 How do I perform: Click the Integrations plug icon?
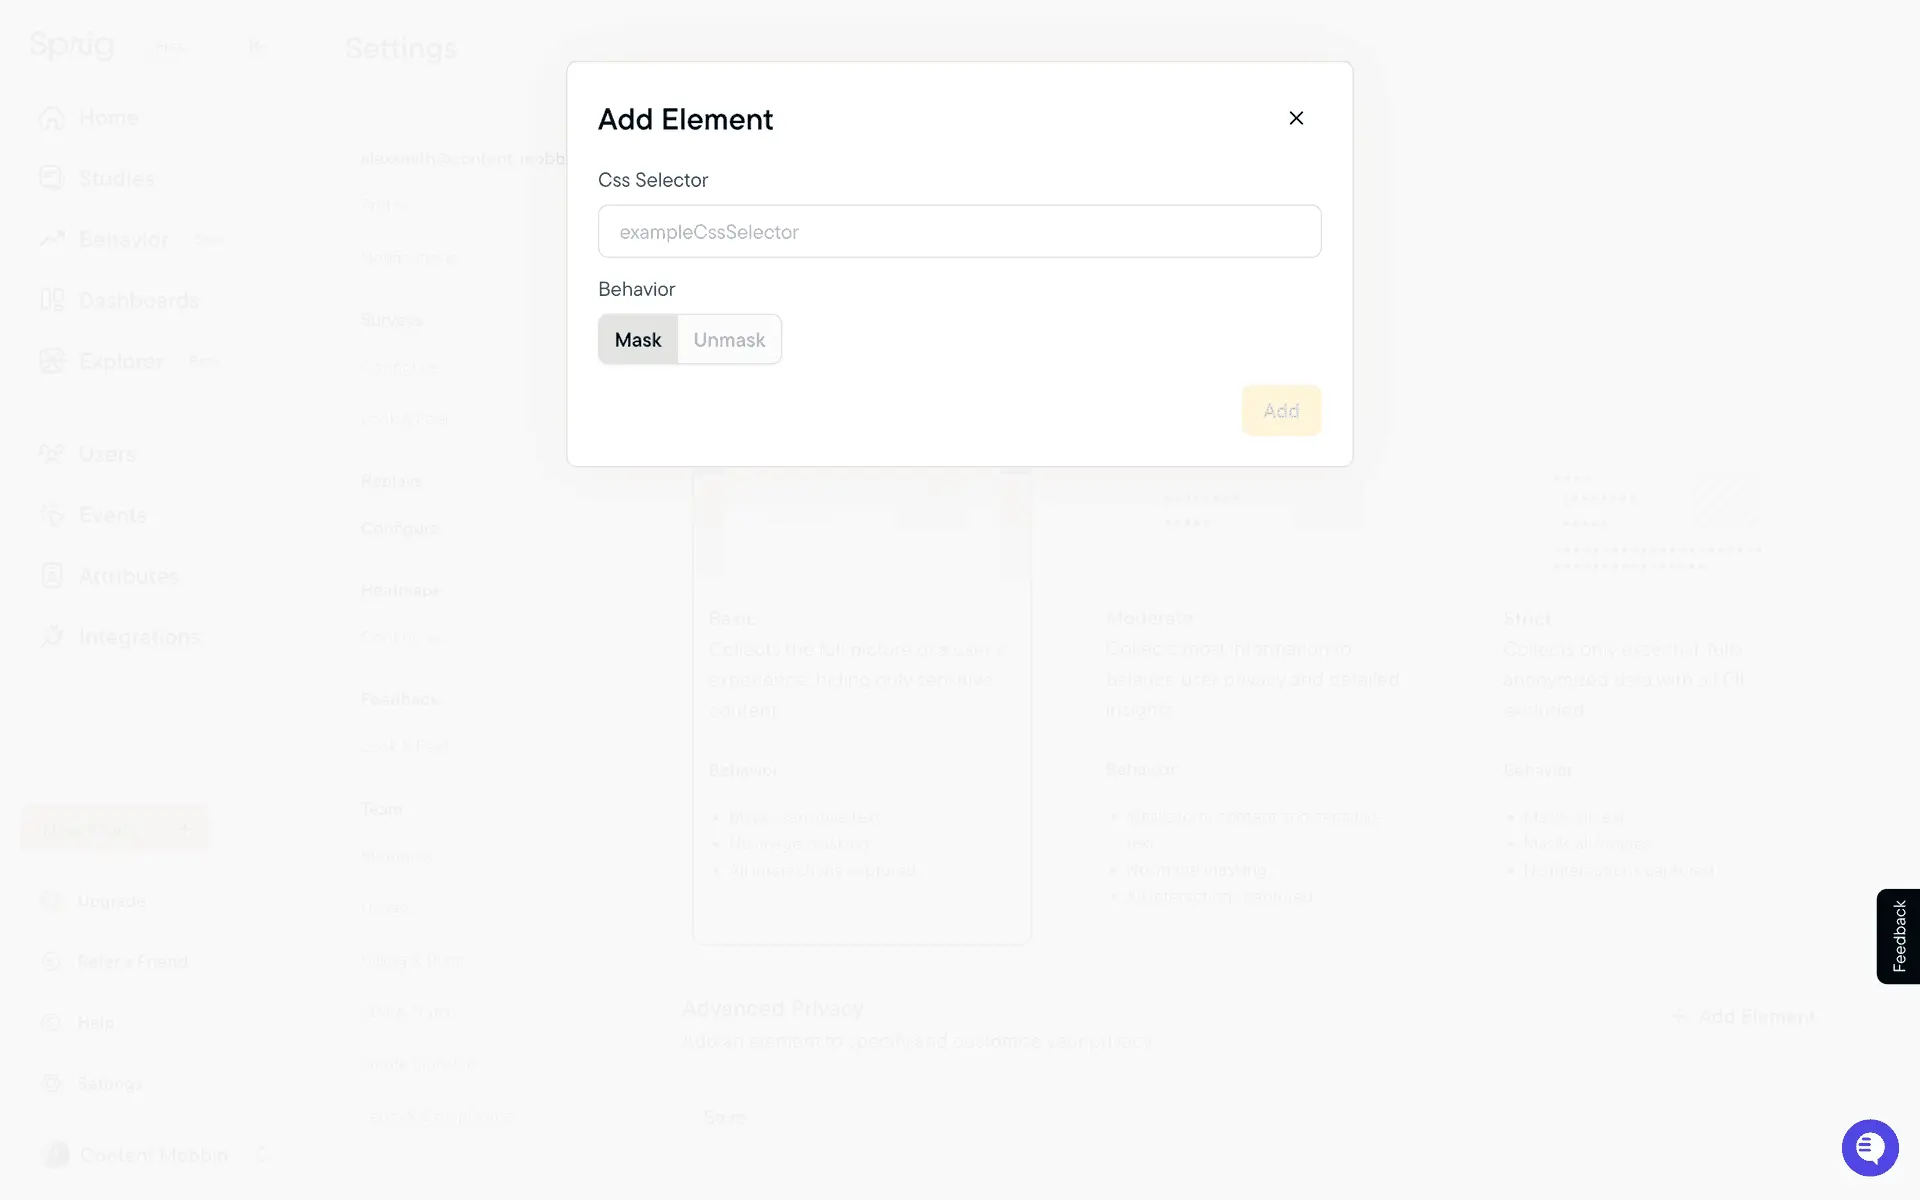(x=52, y=637)
